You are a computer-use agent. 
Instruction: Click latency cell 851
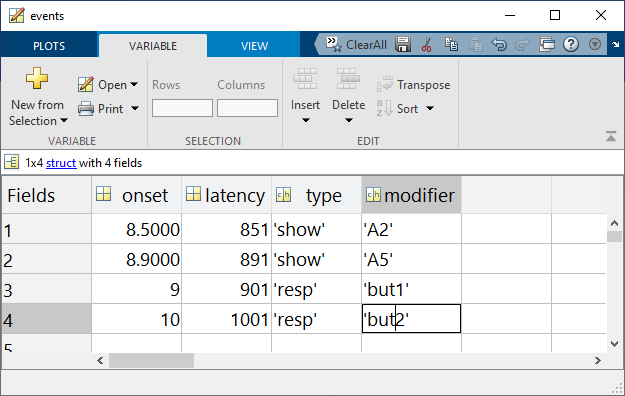tap(226, 229)
